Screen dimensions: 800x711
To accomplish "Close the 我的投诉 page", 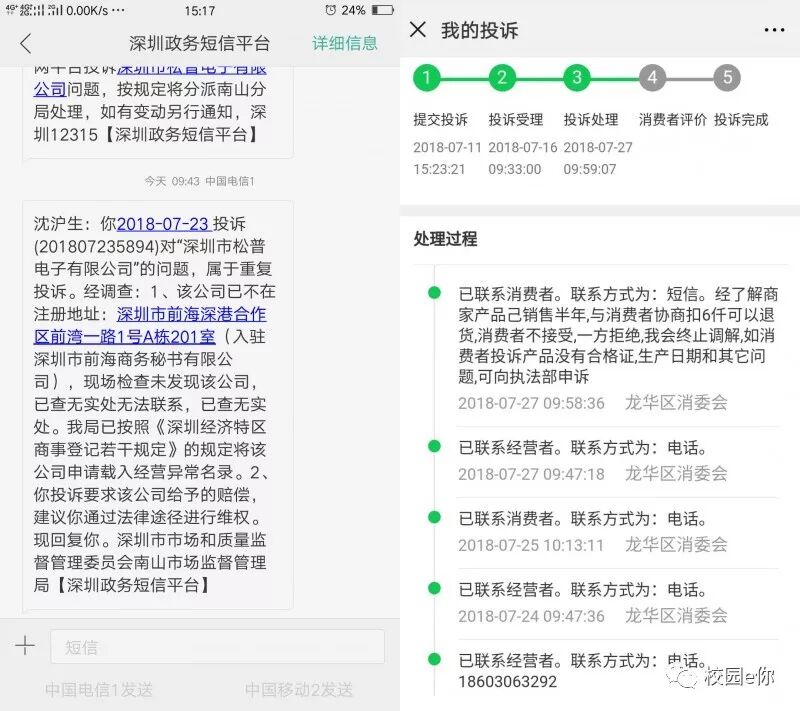I will [x=418, y=30].
